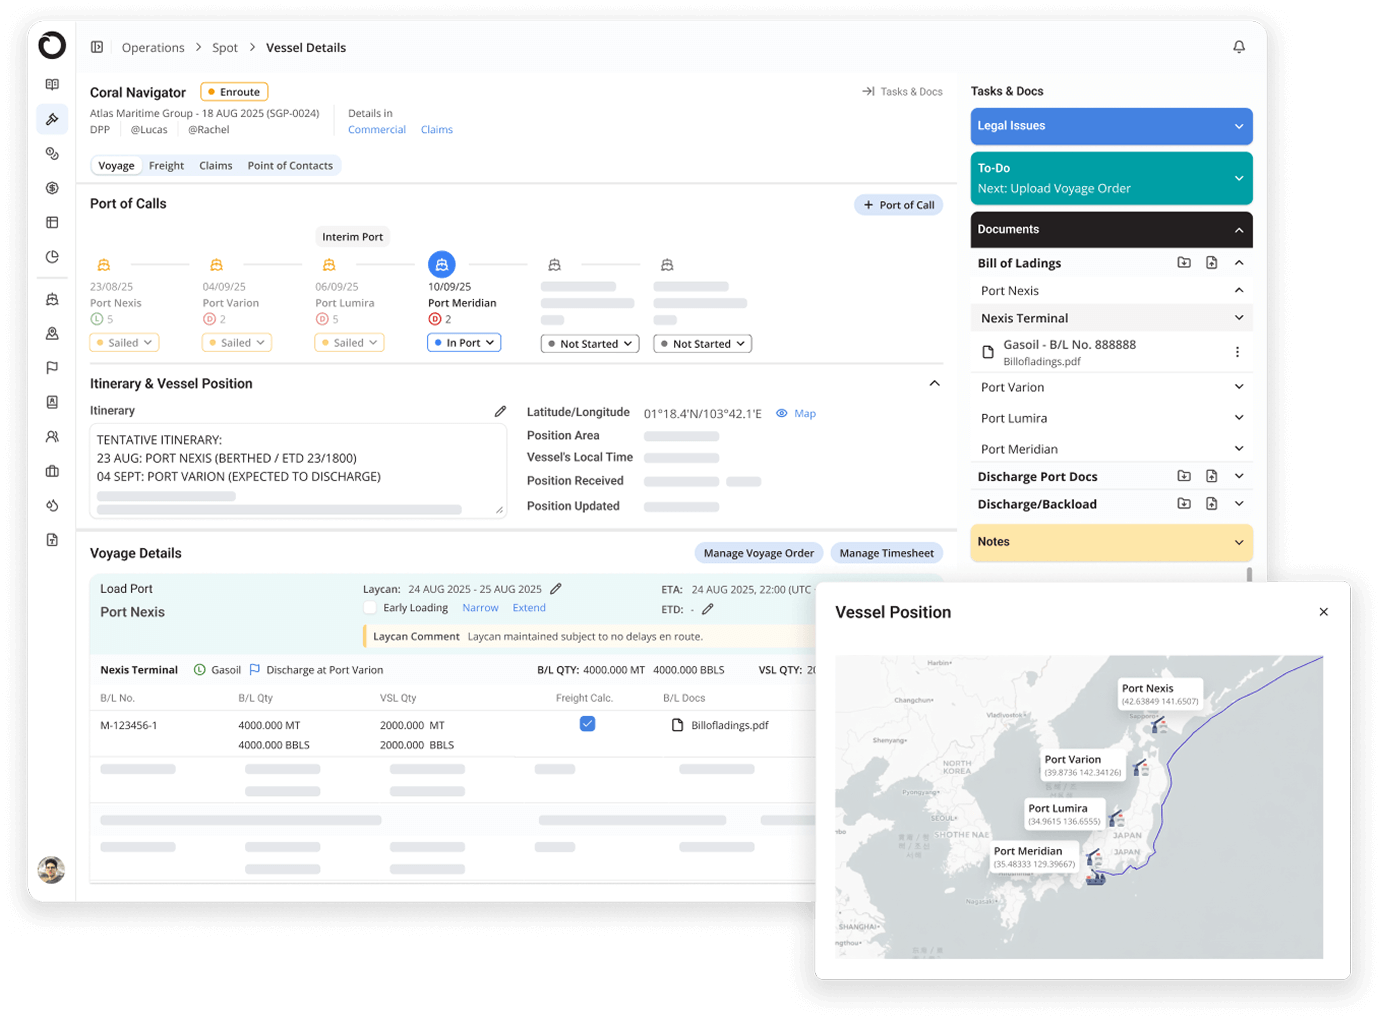Open the three-dot menu for Gasoil B/L

(x=1237, y=352)
